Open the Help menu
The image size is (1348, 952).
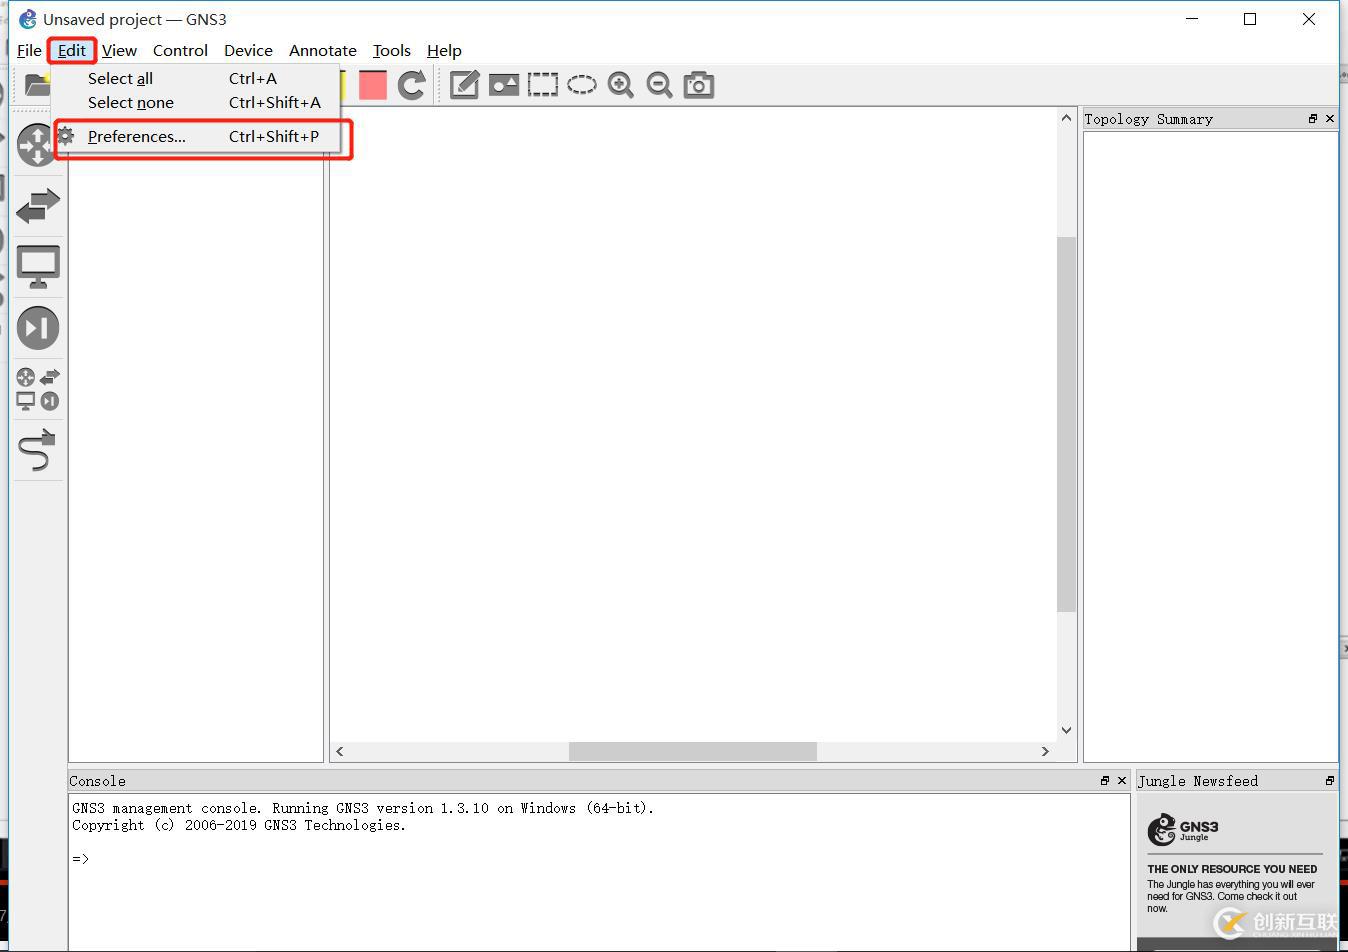coord(444,50)
